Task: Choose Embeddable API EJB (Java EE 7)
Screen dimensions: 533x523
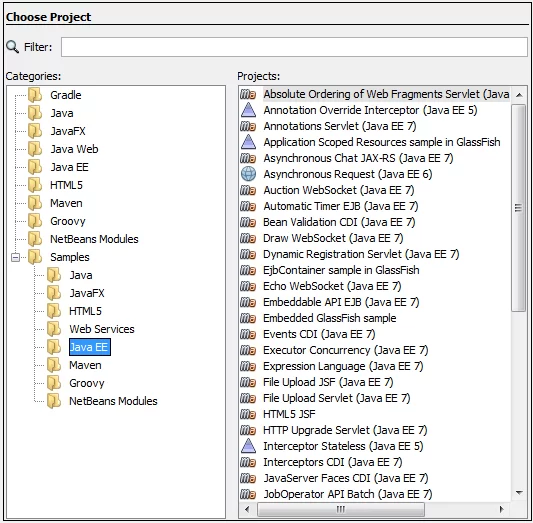Action: 341,302
